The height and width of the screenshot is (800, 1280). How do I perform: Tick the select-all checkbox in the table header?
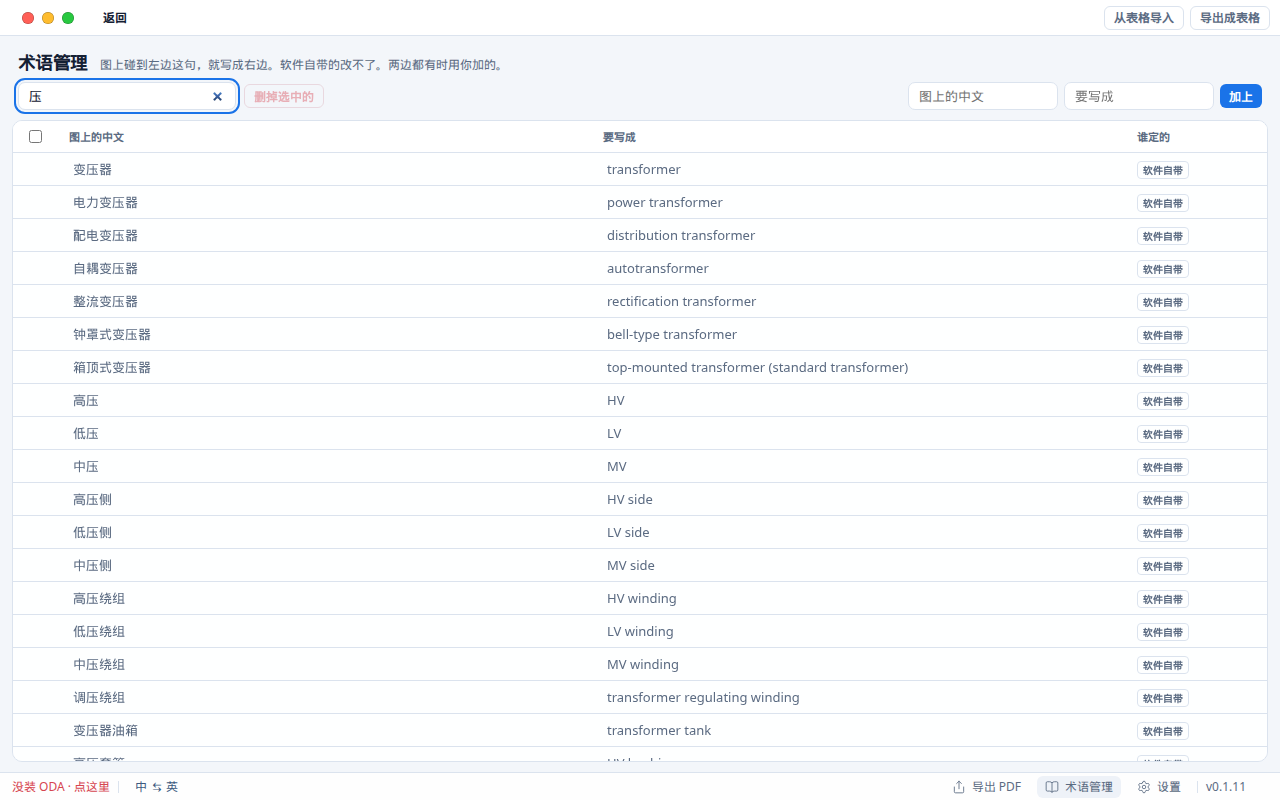[x=36, y=137]
